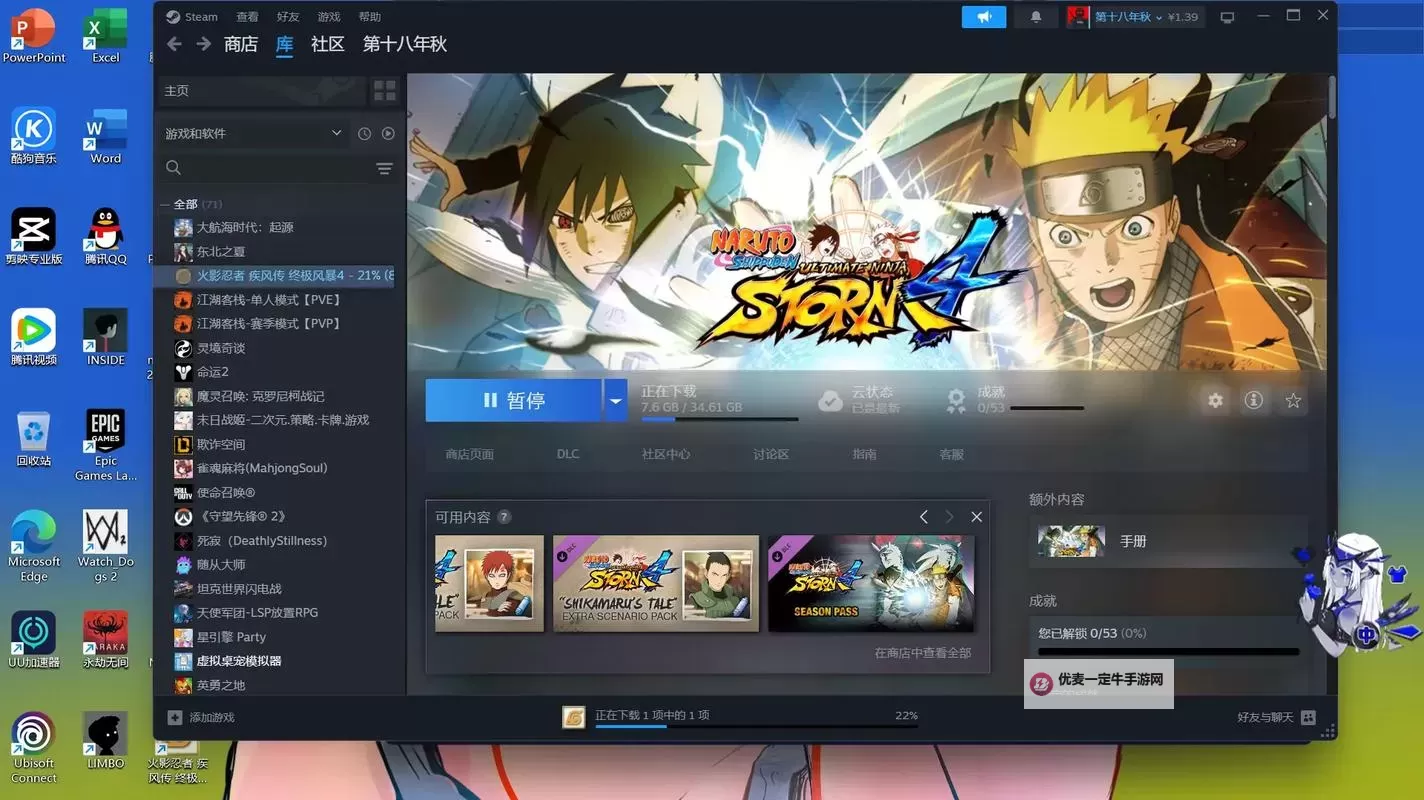This screenshot has width=1424, height=800.
Task: Open the 社区中心 tab
Action: pos(666,455)
